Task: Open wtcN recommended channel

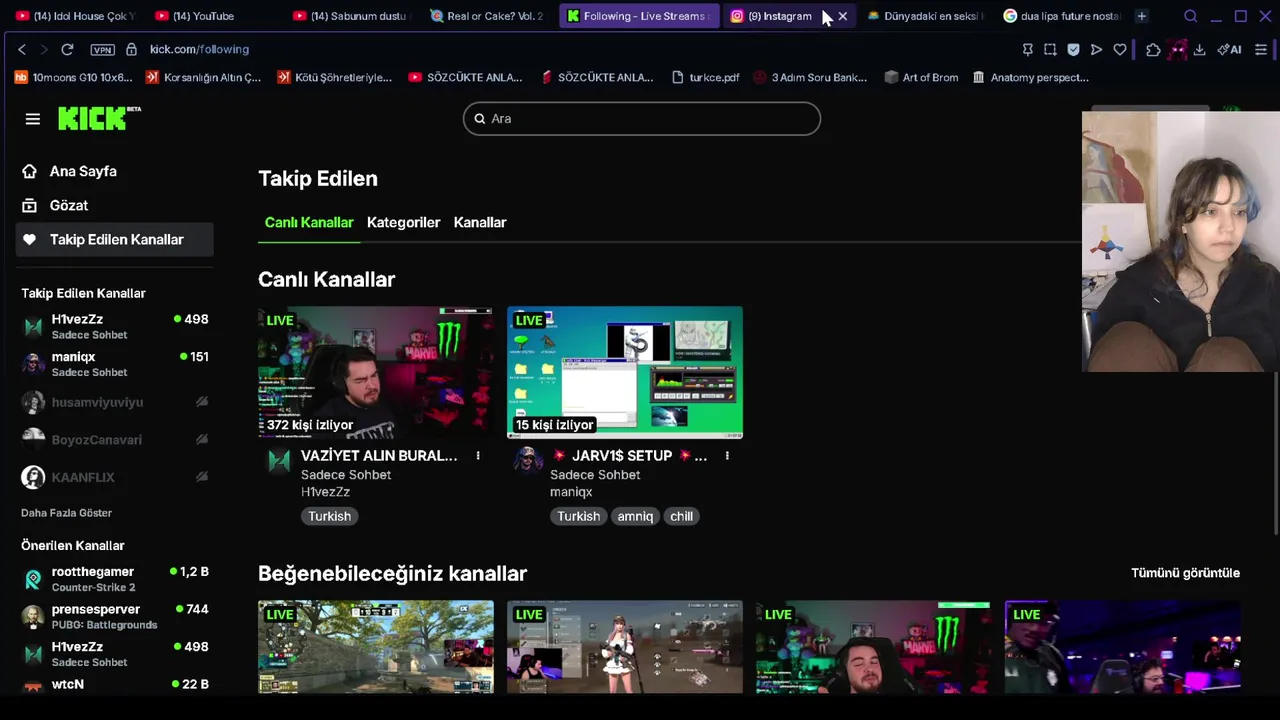Action: pos(115,685)
